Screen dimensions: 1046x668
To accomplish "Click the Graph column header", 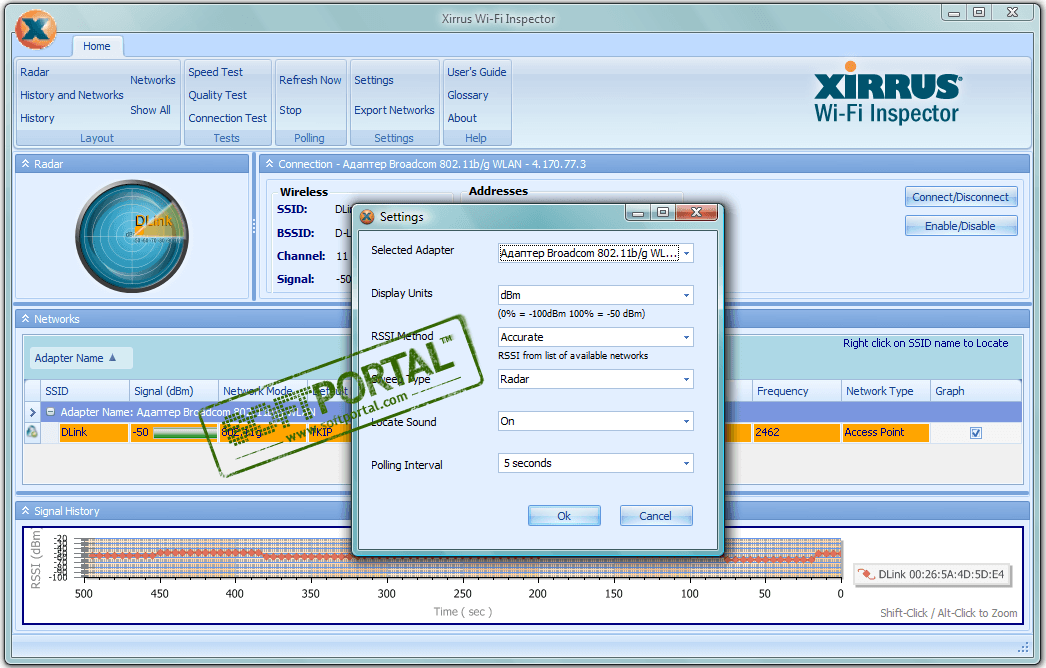I will click(x=975, y=391).
